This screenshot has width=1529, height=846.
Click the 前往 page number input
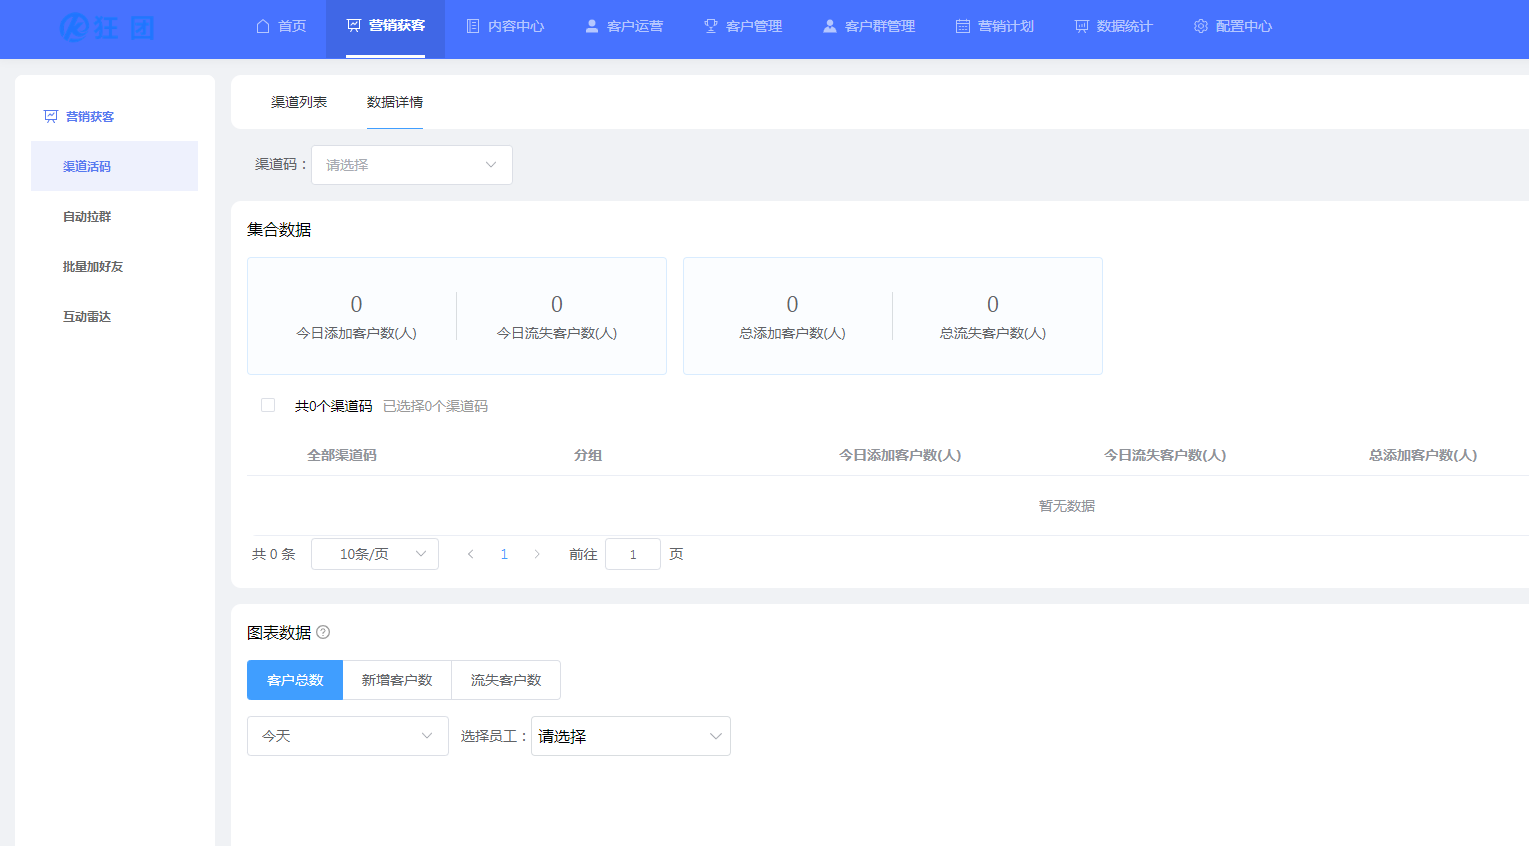633,554
